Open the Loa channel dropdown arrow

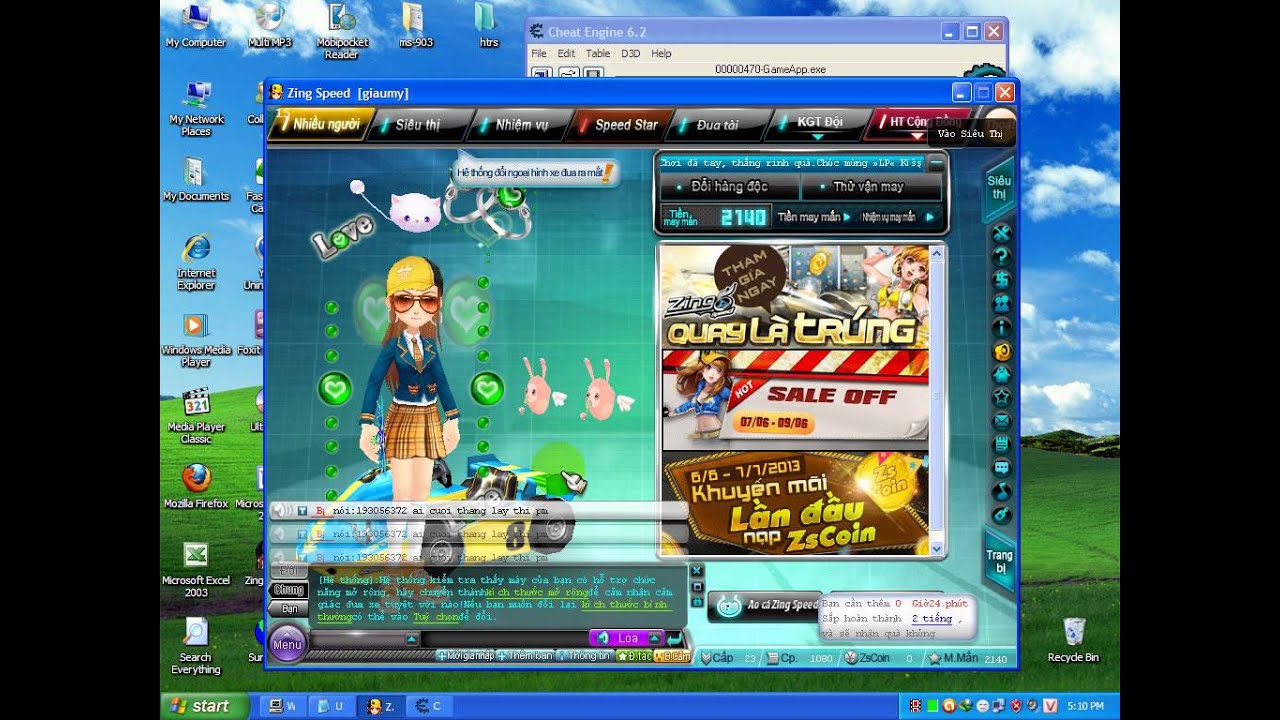click(655, 638)
